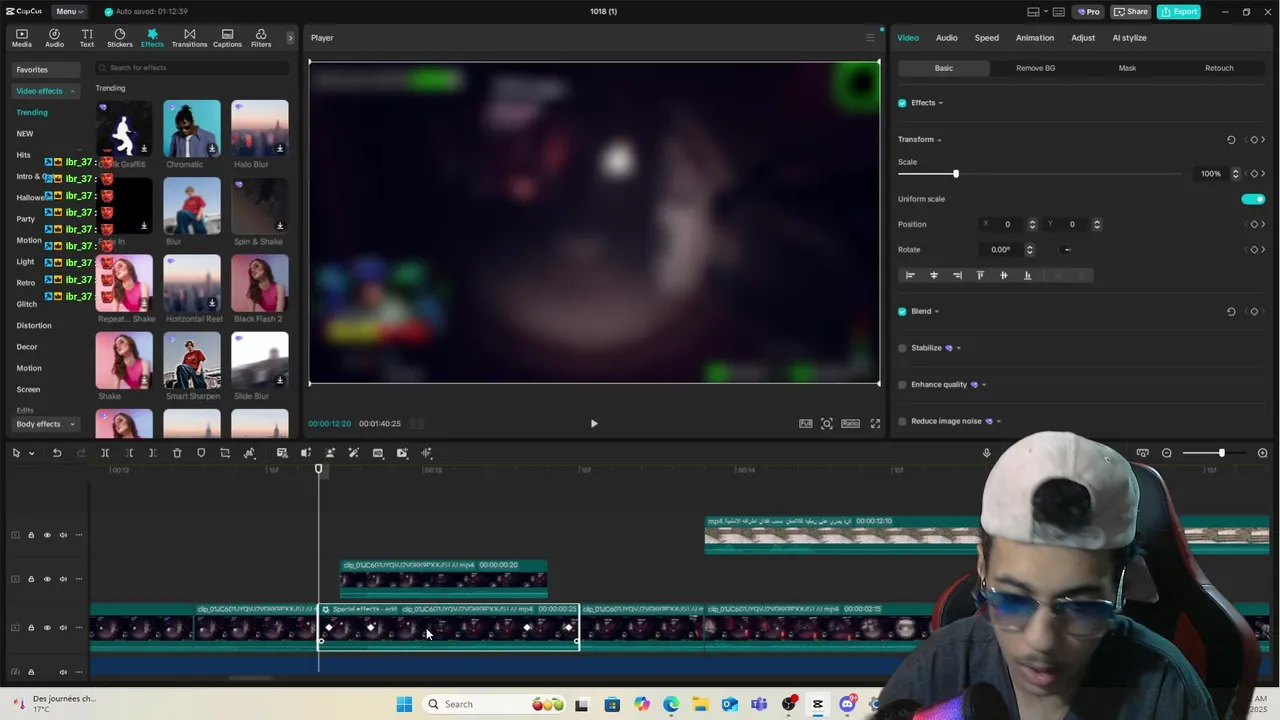Click search for effects field

192,68
